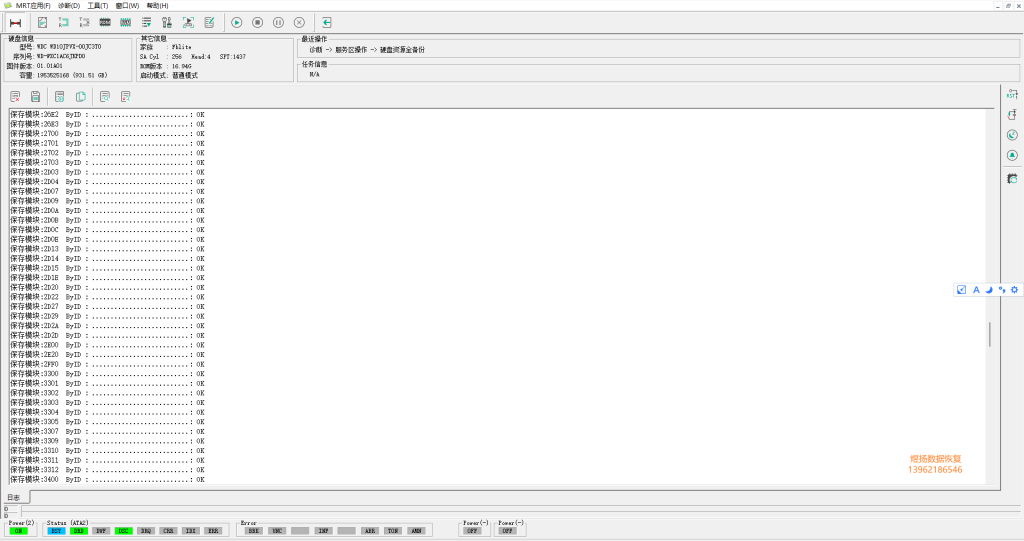Click the ERR status indicator
The height and width of the screenshot is (541, 1024).
pos(213,531)
